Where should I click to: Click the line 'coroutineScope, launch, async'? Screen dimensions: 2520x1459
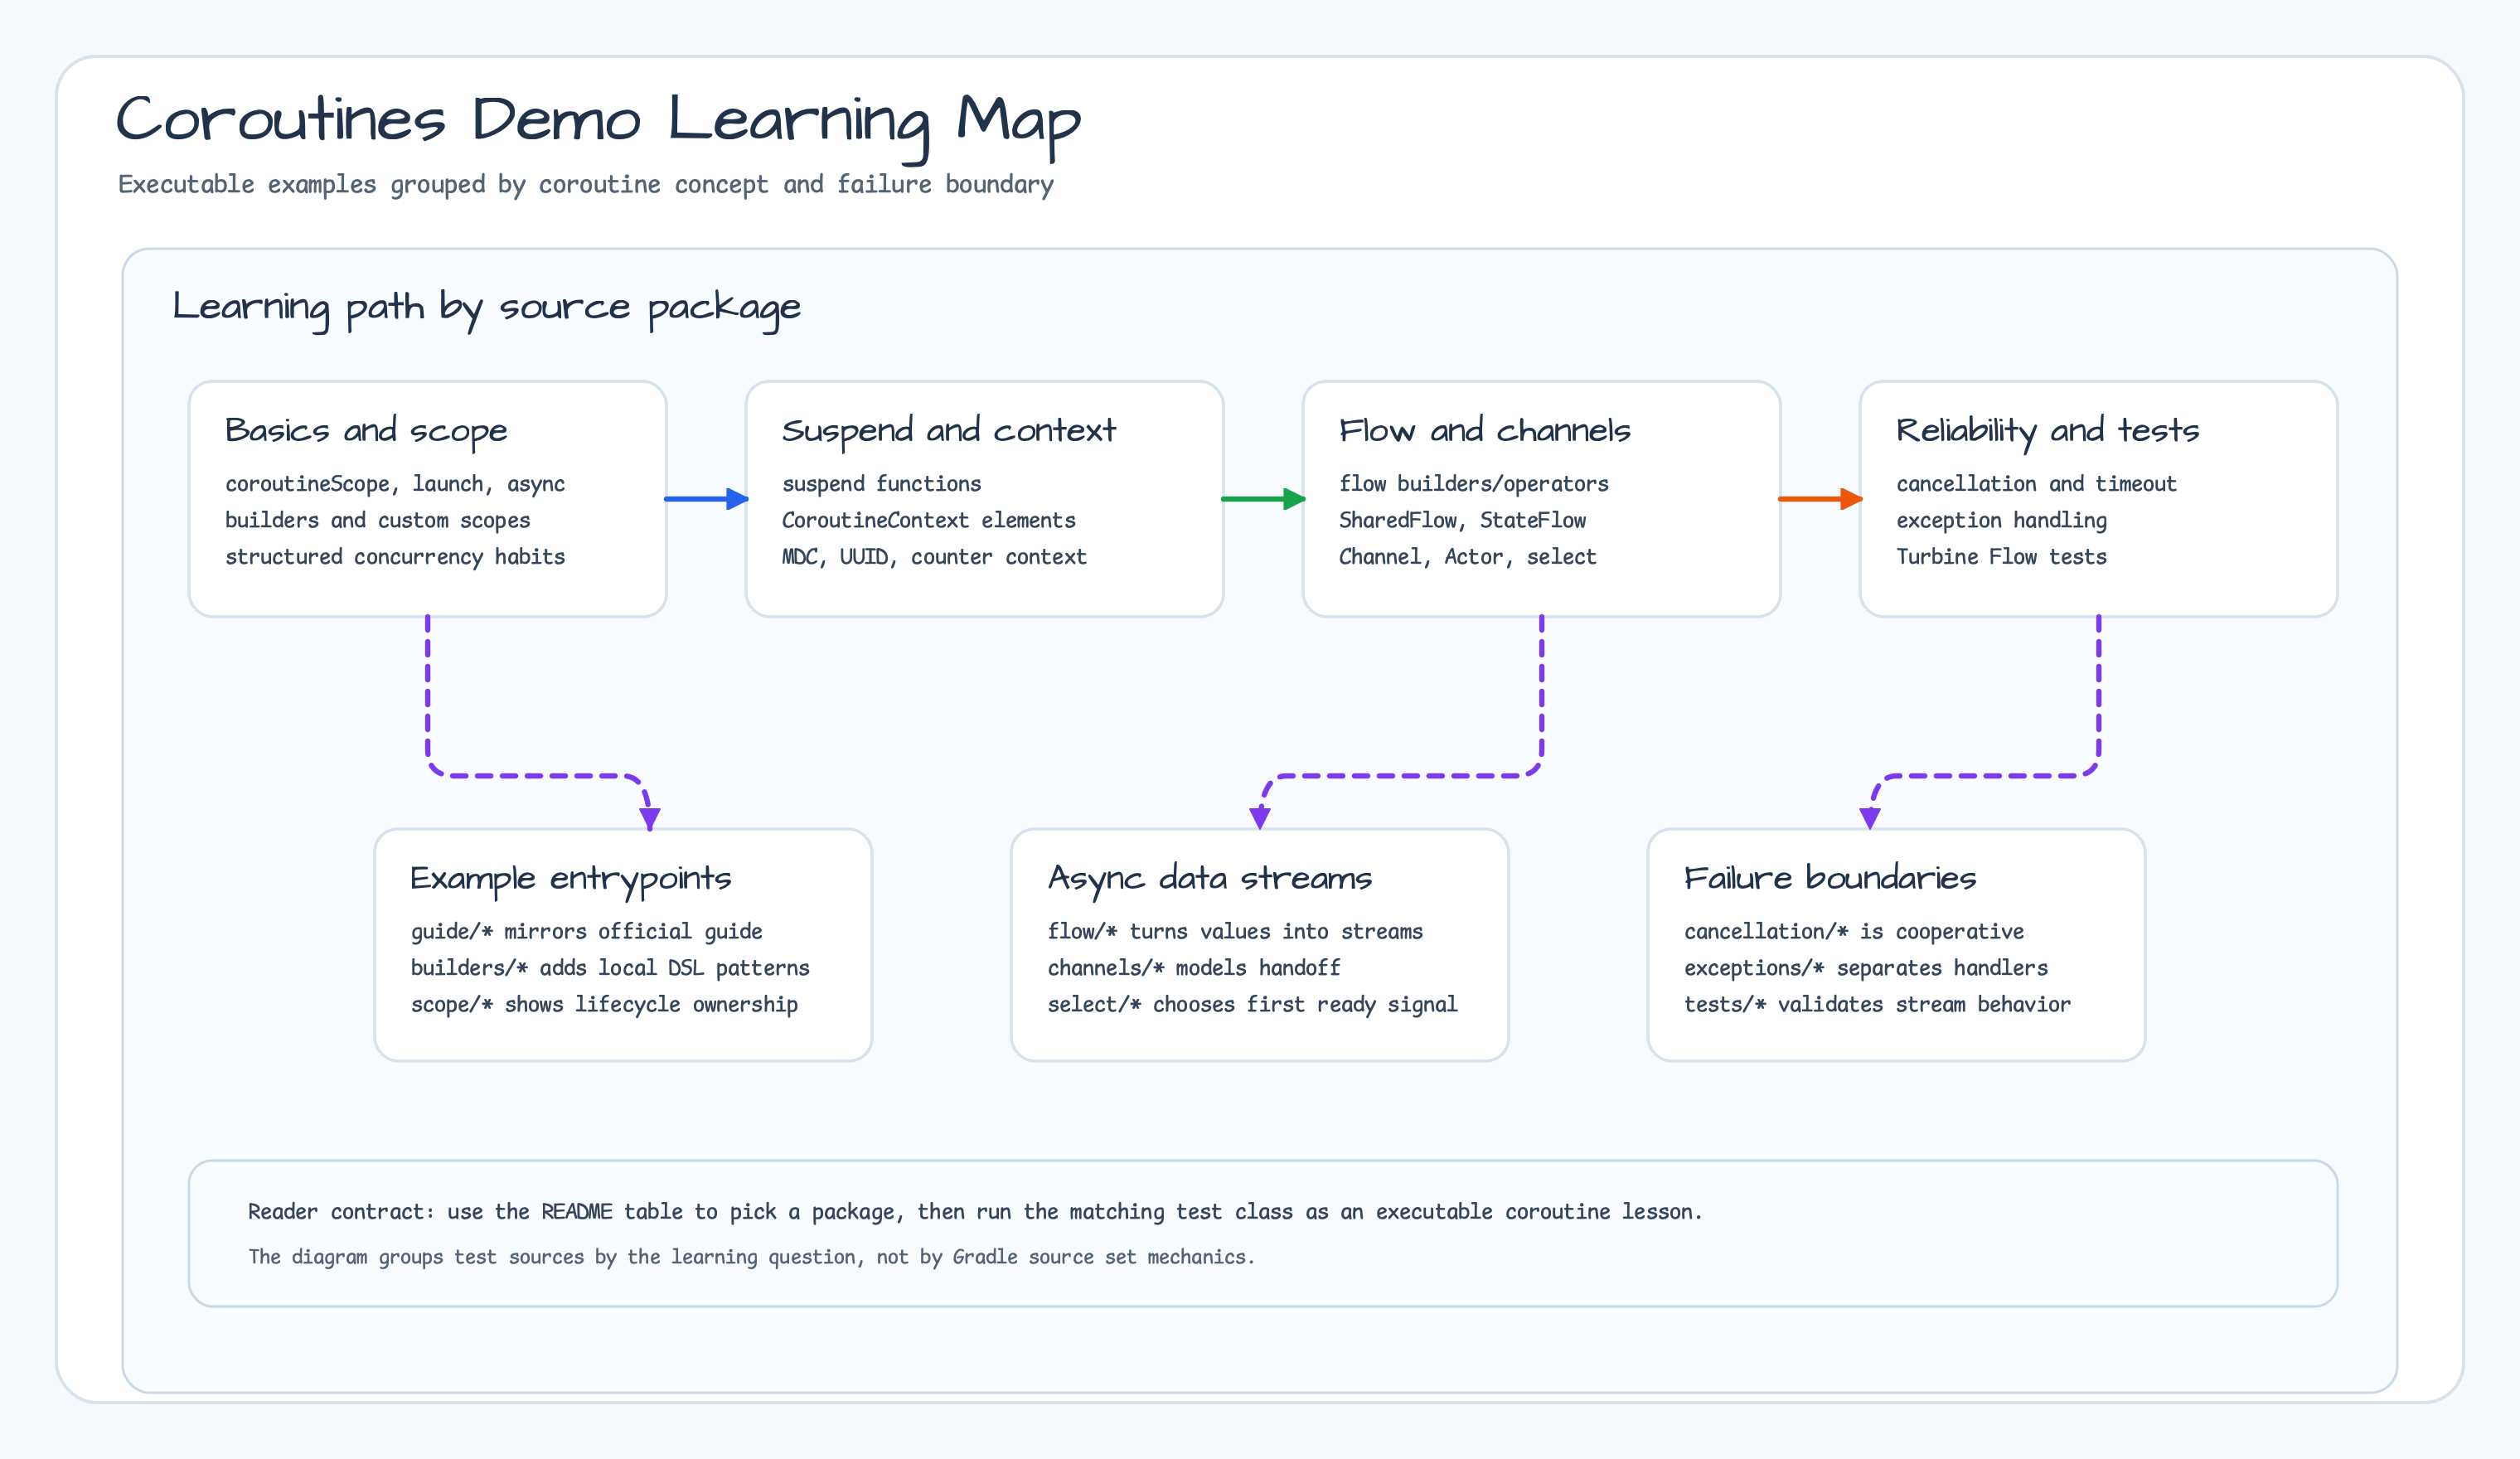[395, 484]
